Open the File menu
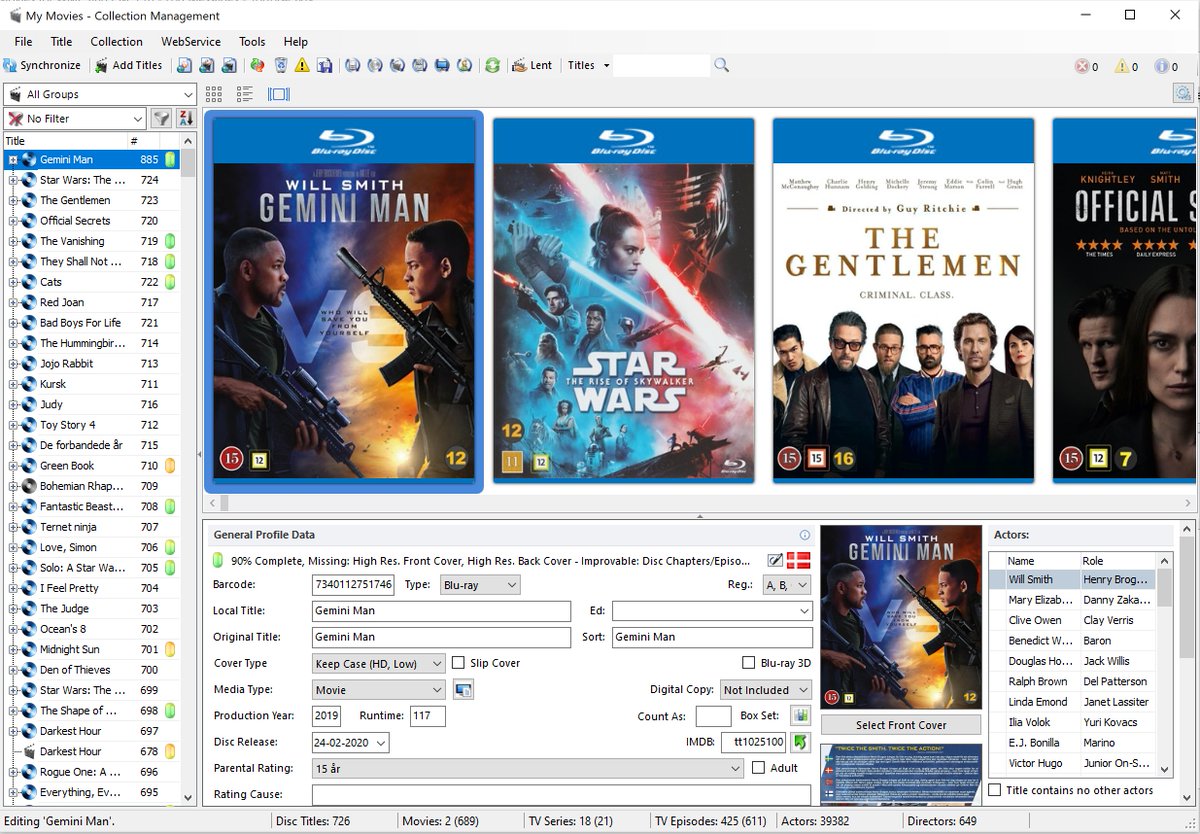 point(23,41)
